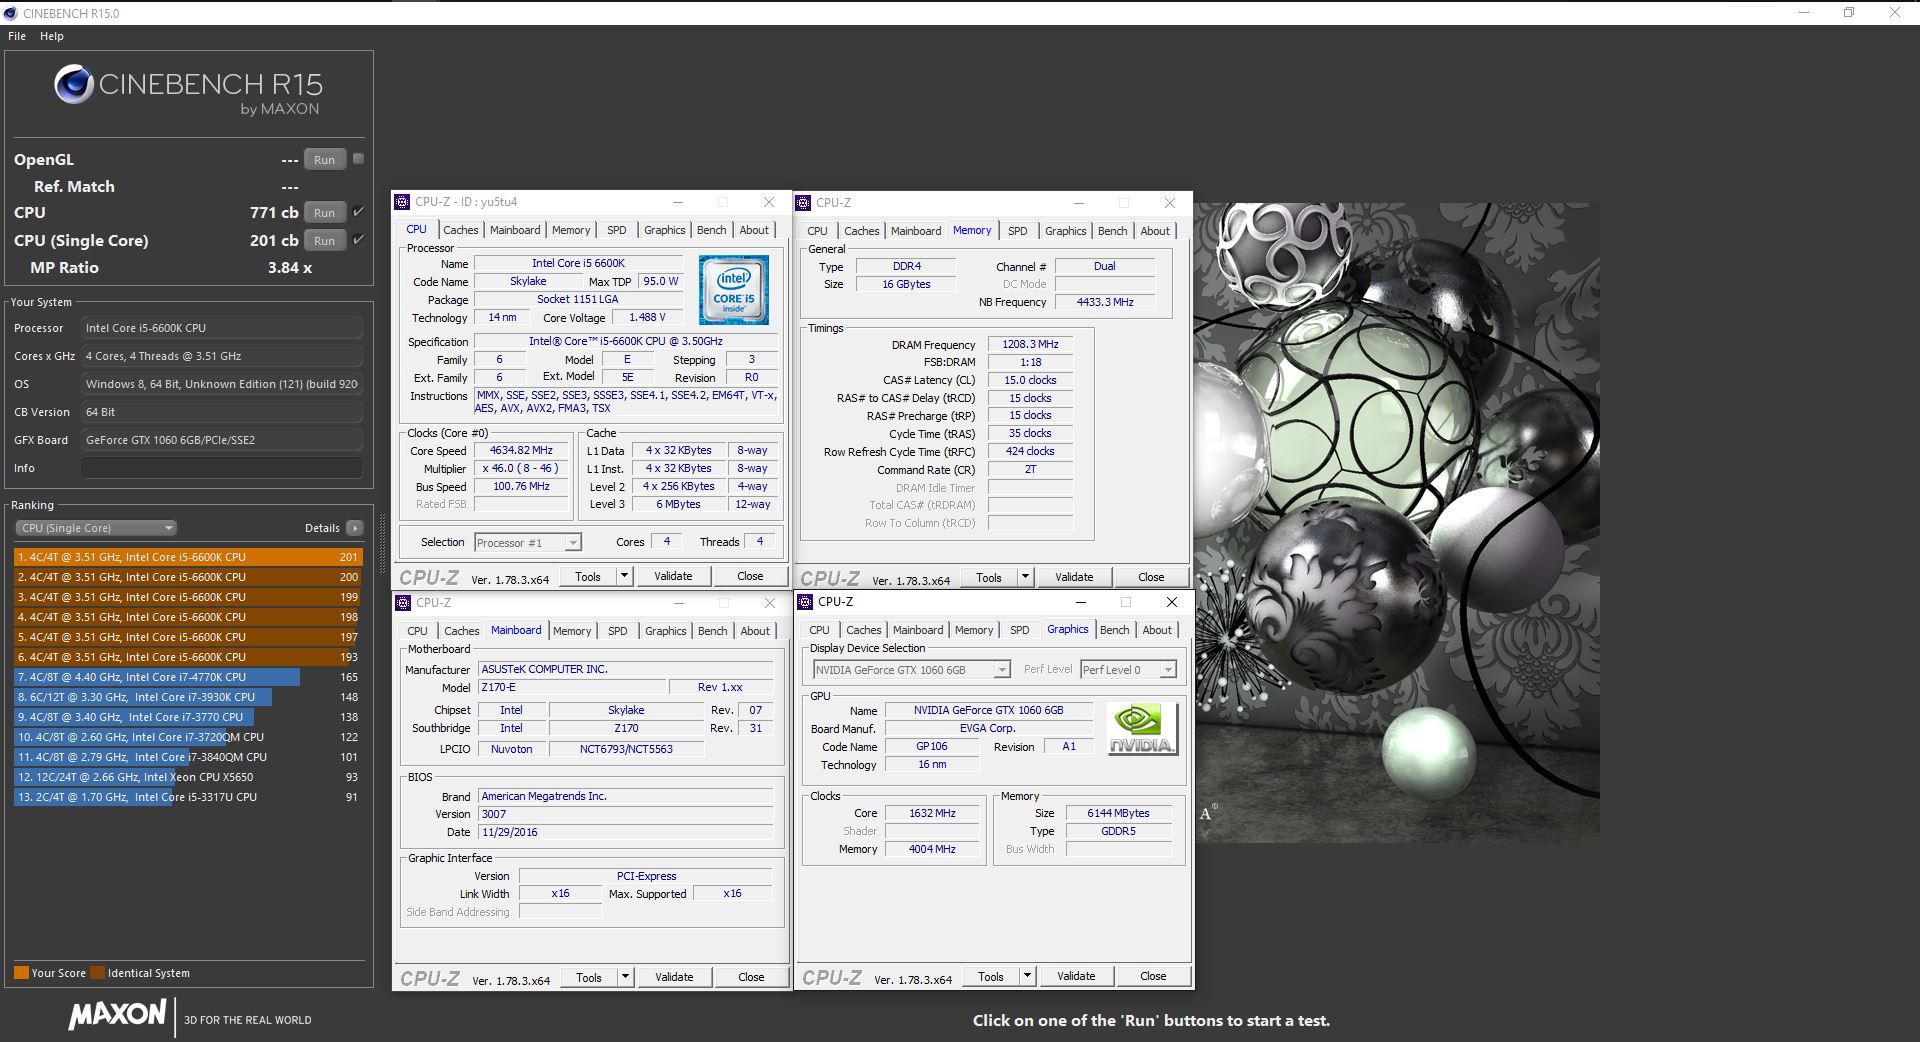The height and width of the screenshot is (1042, 1920).
Task: Click Validate in the Graphics CPU-Z window
Action: 1076,976
